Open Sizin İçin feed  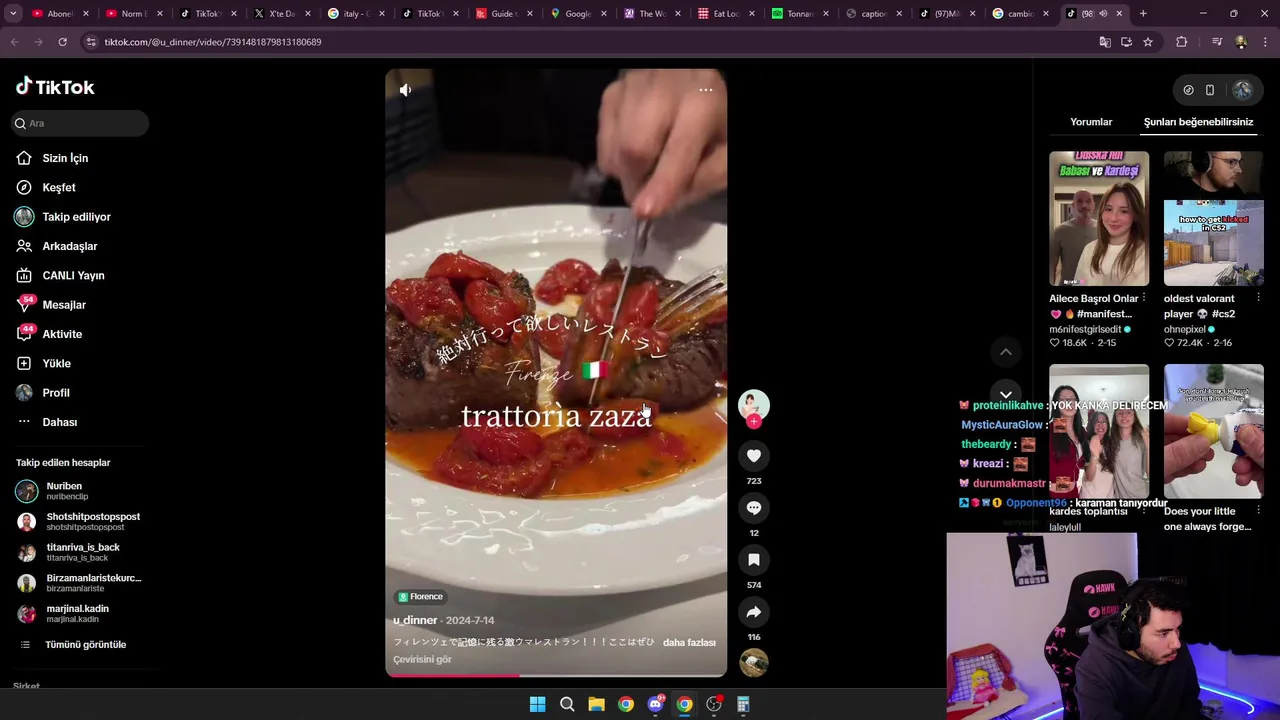click(x=65, y=158)
